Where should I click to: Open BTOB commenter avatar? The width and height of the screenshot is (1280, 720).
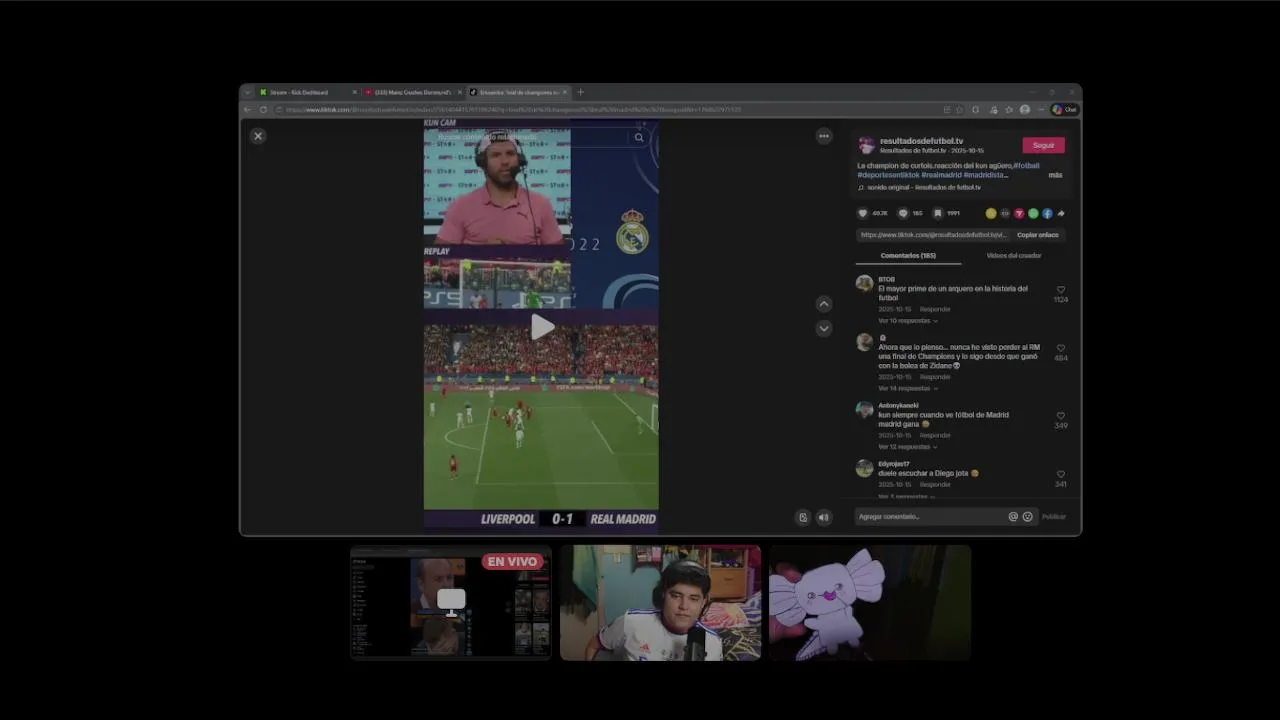pyautogui.click(x=865, y=283)
